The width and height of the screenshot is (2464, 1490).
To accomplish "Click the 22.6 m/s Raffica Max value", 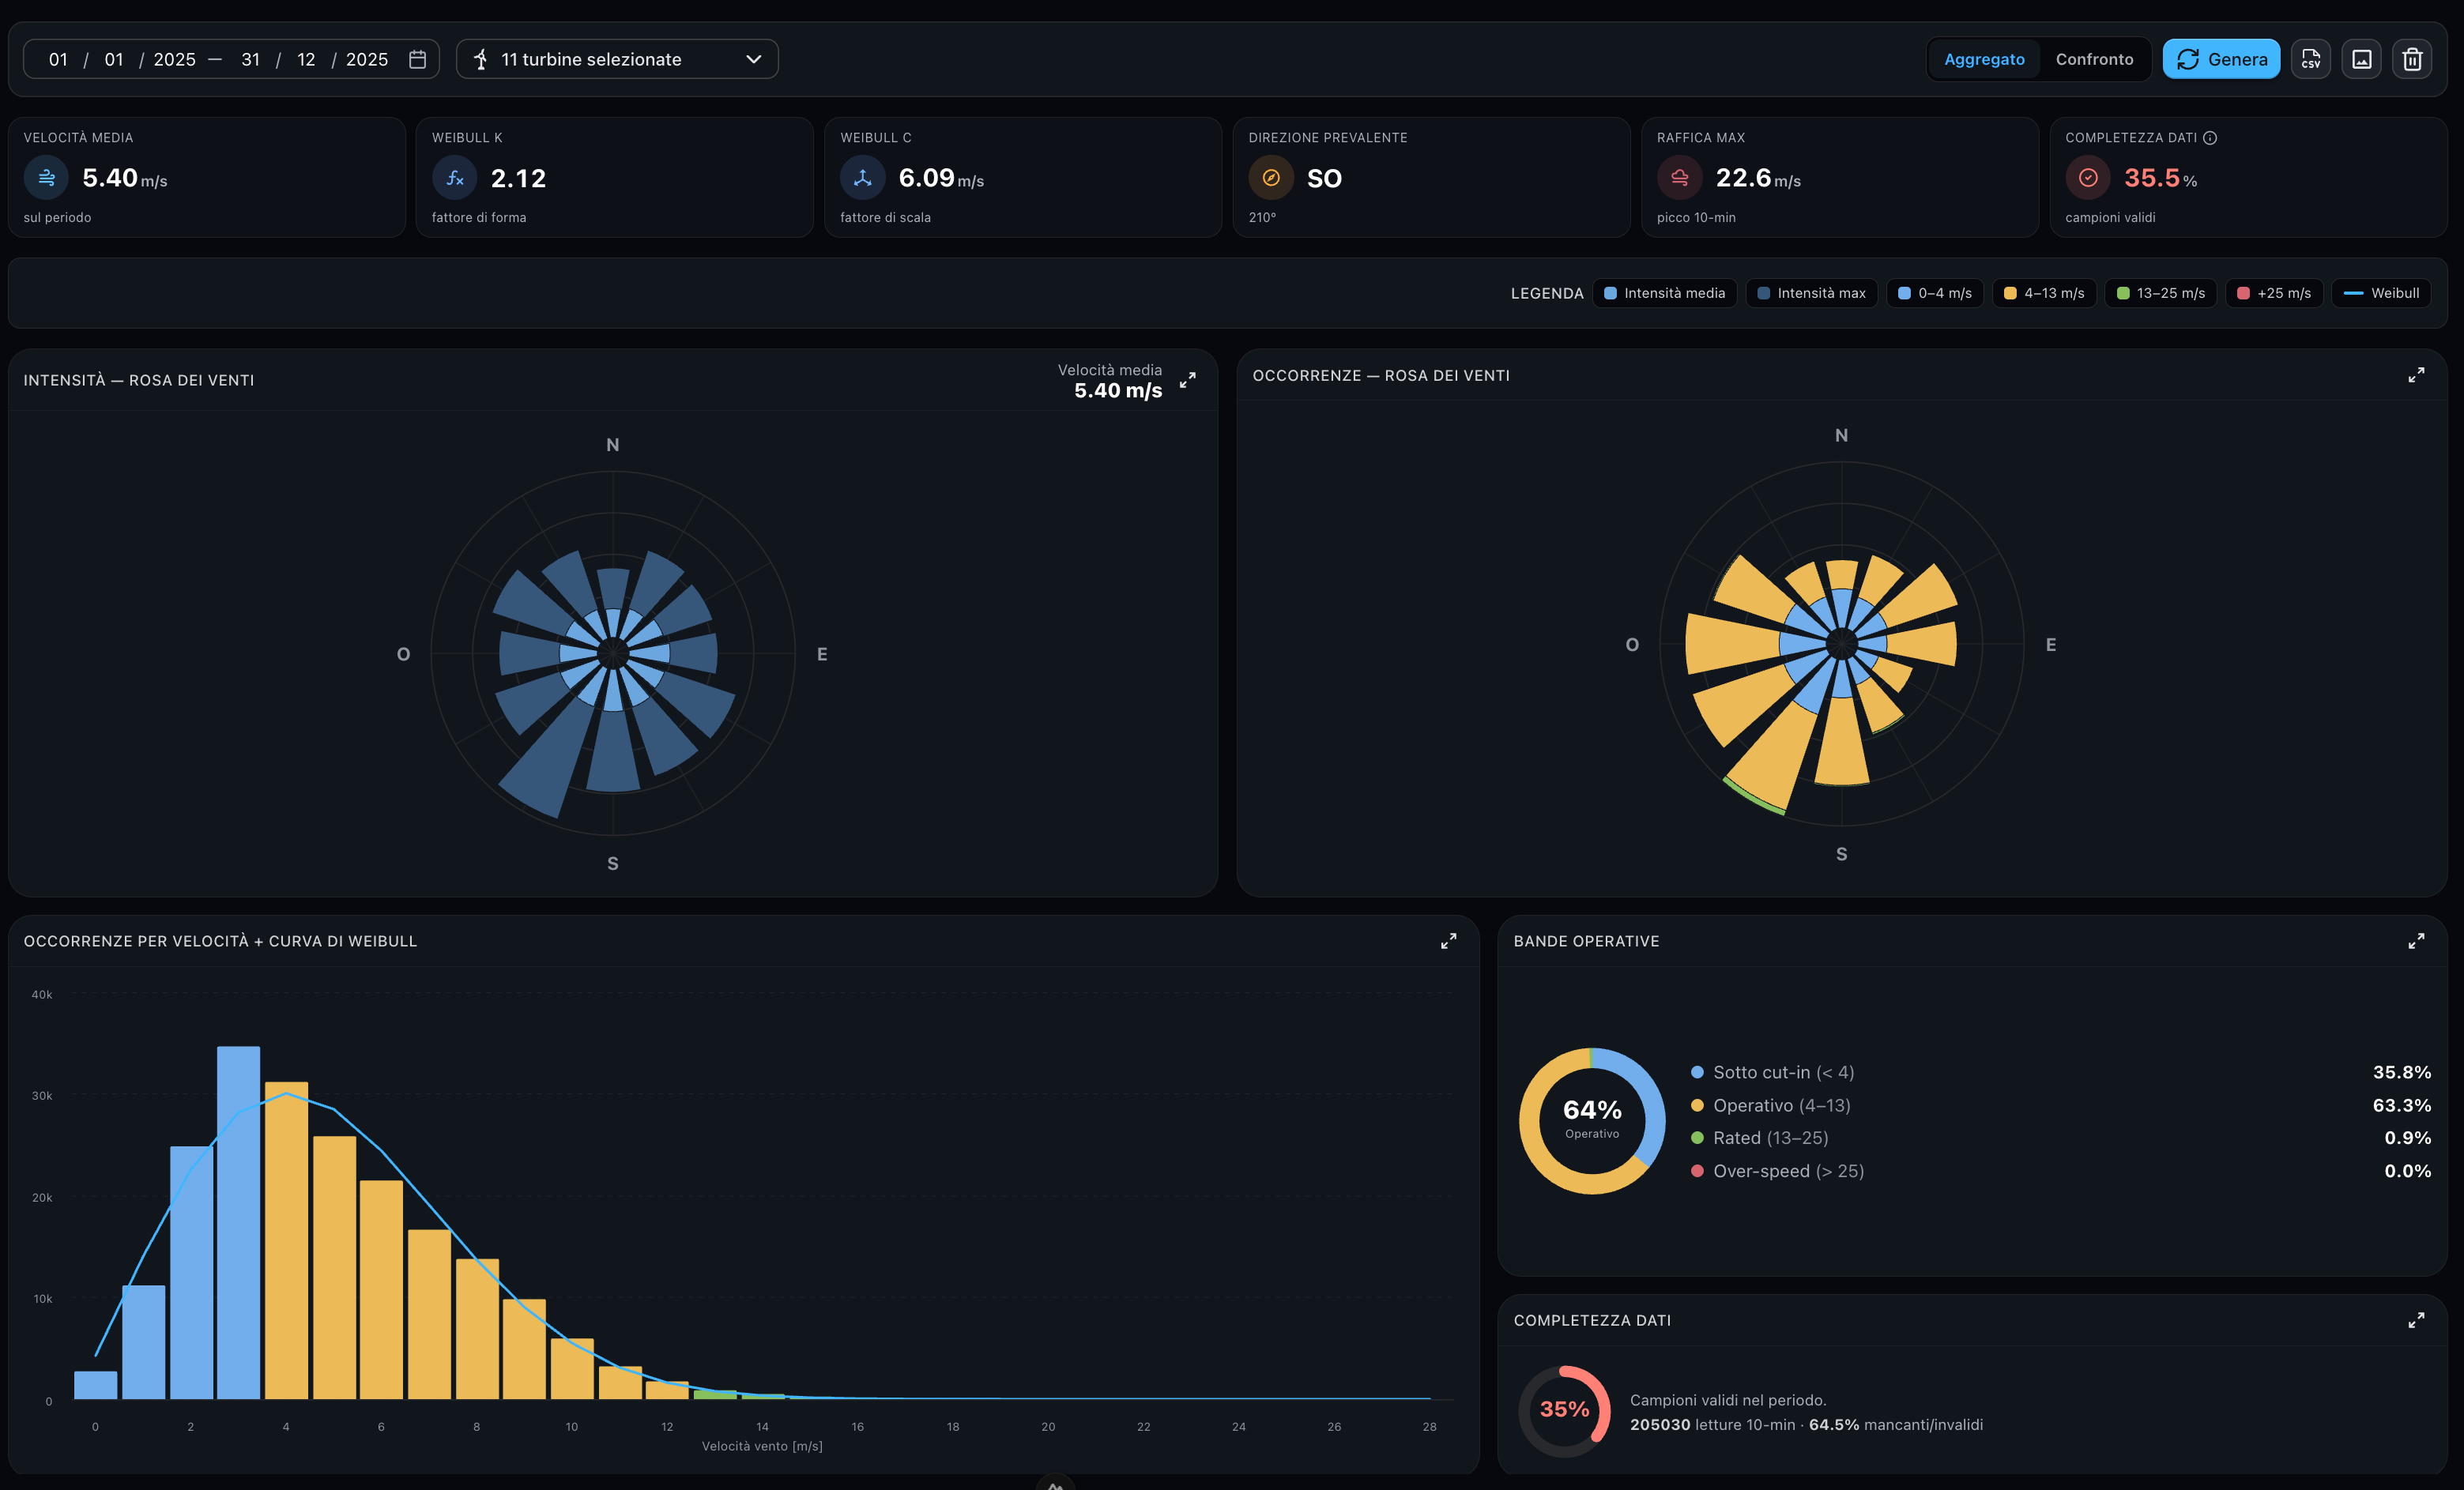I will point(1758,178).
